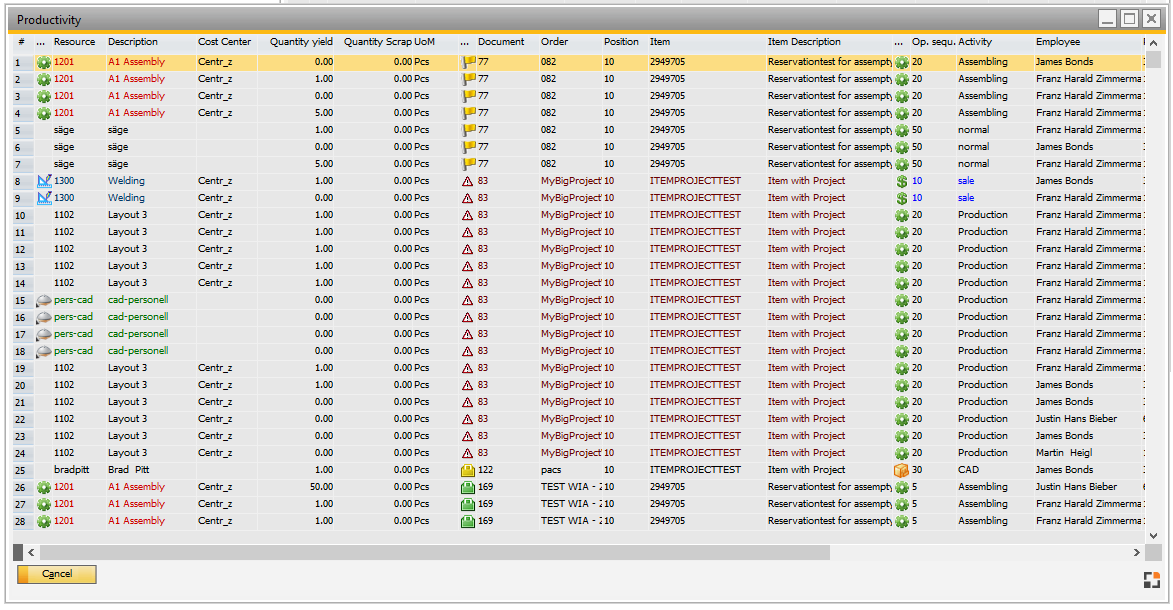Click the layout toggle icon at bottom right
This screenshot has height=610, width=1173.
click(x=1151, y=580)
